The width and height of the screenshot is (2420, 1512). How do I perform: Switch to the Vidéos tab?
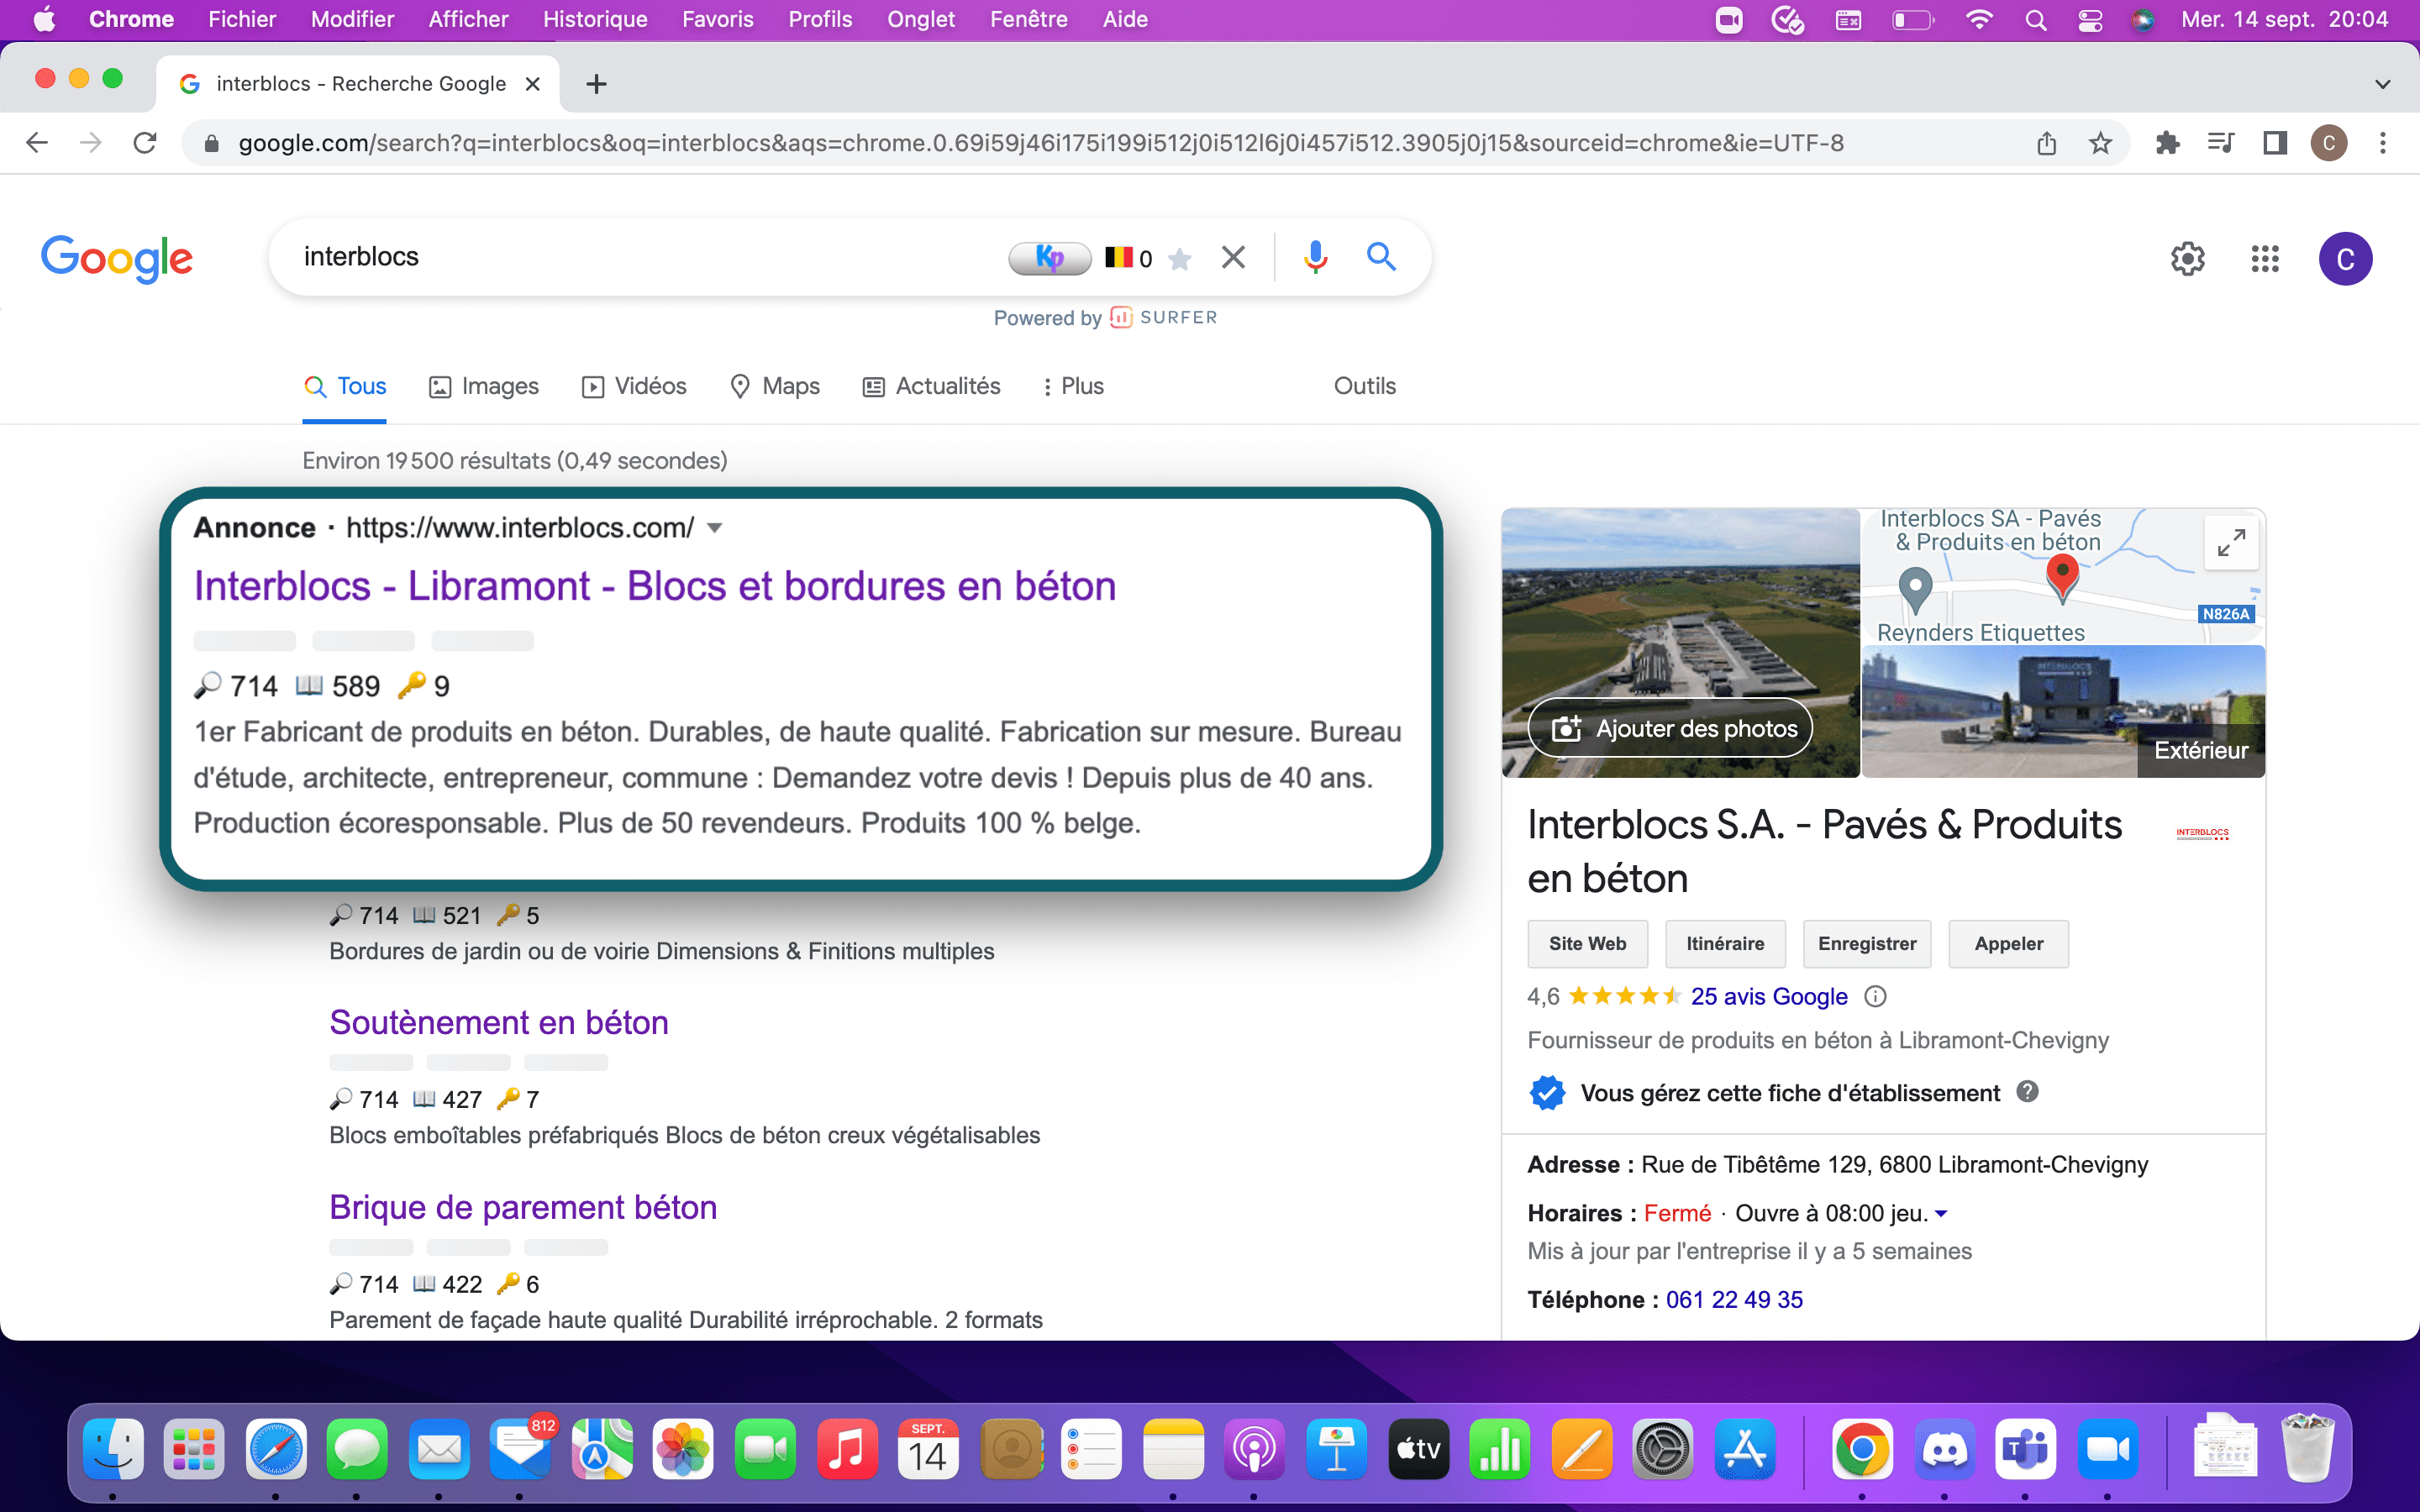click(x=634, y=386)
